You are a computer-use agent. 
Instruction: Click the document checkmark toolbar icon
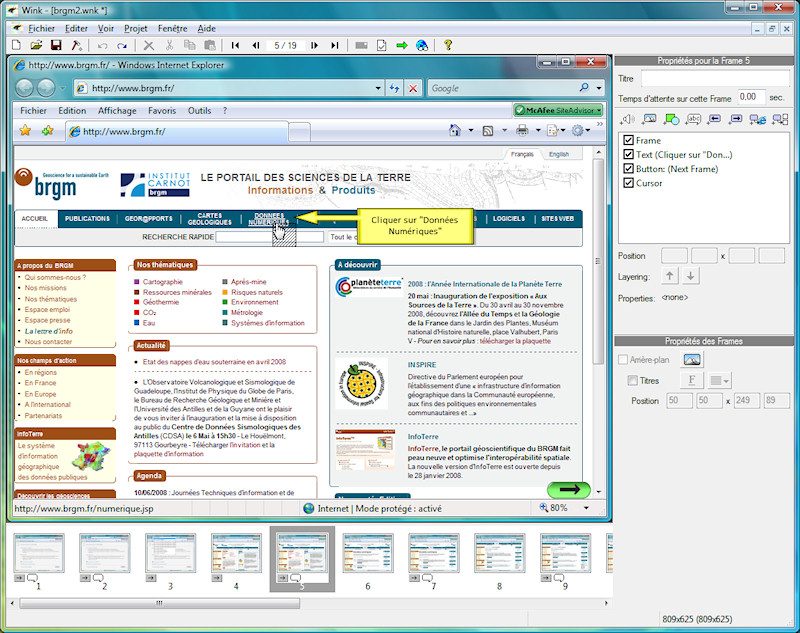pos(381,45)
